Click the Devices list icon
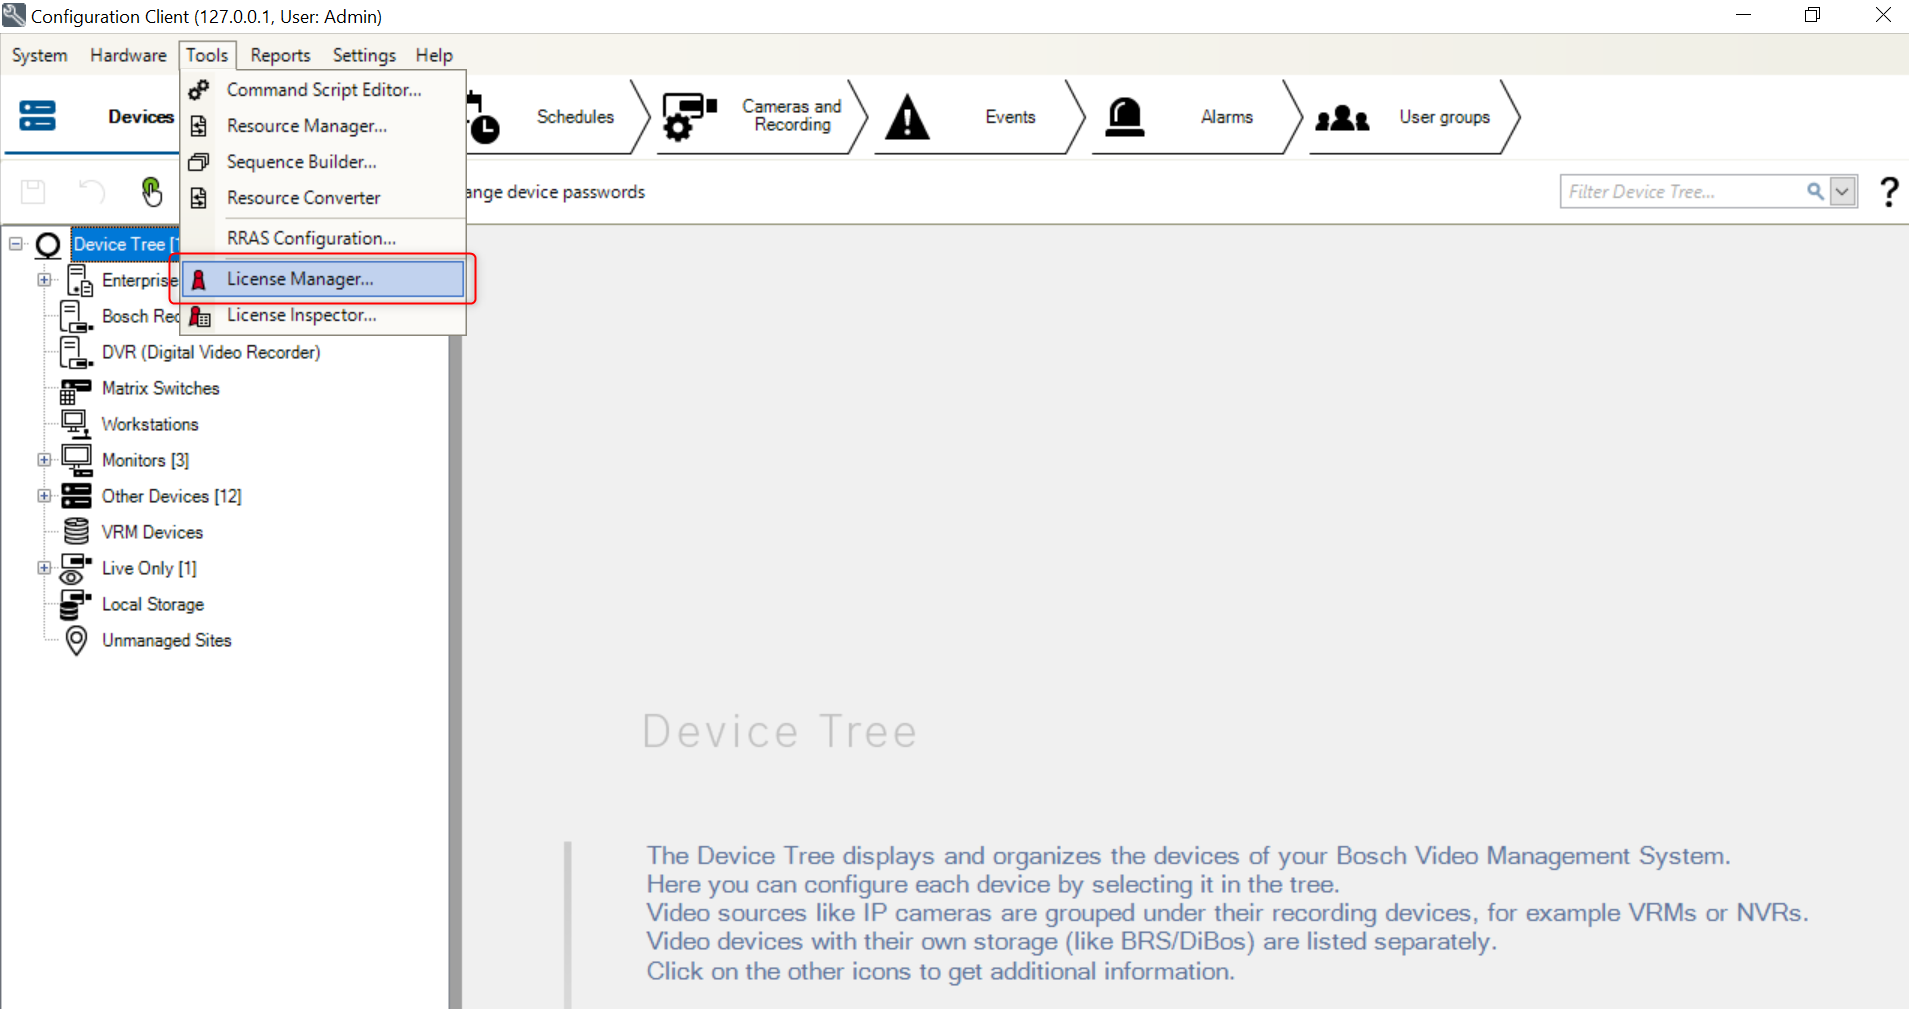 [38, 116]
